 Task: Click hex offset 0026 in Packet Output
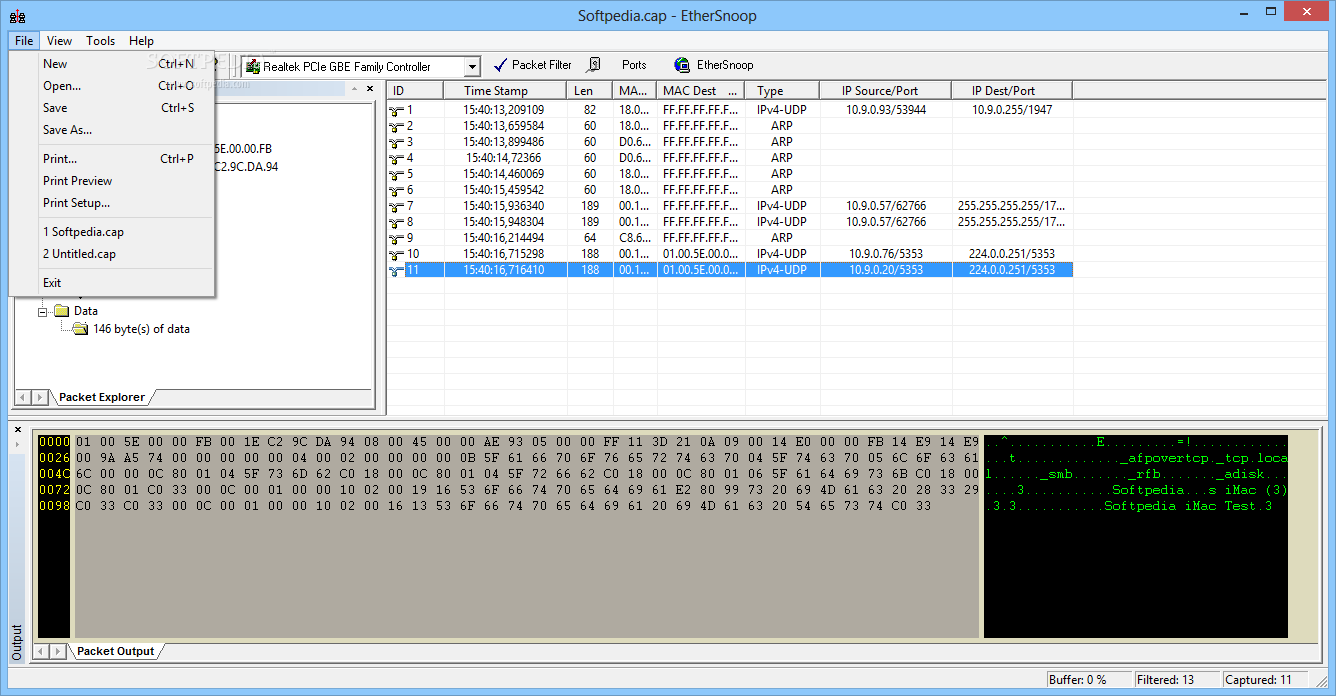54,458
